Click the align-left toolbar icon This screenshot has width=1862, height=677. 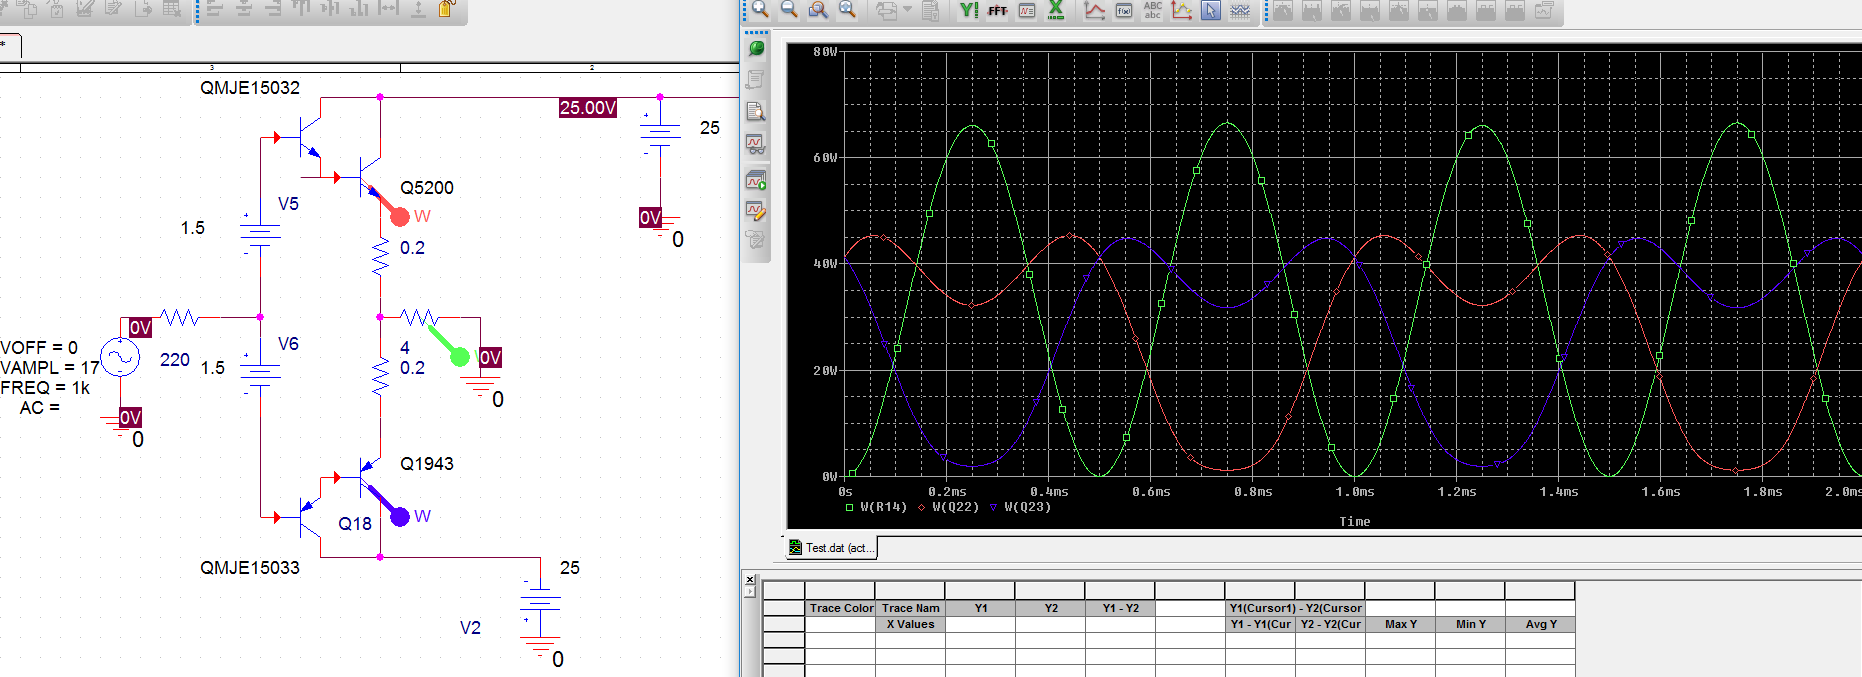[x=215, y=8]
